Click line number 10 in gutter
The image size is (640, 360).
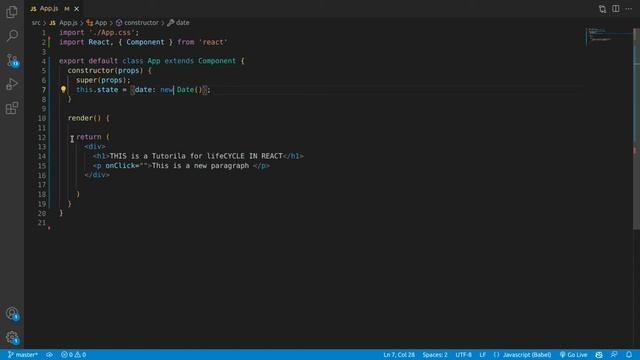(42, 118)
